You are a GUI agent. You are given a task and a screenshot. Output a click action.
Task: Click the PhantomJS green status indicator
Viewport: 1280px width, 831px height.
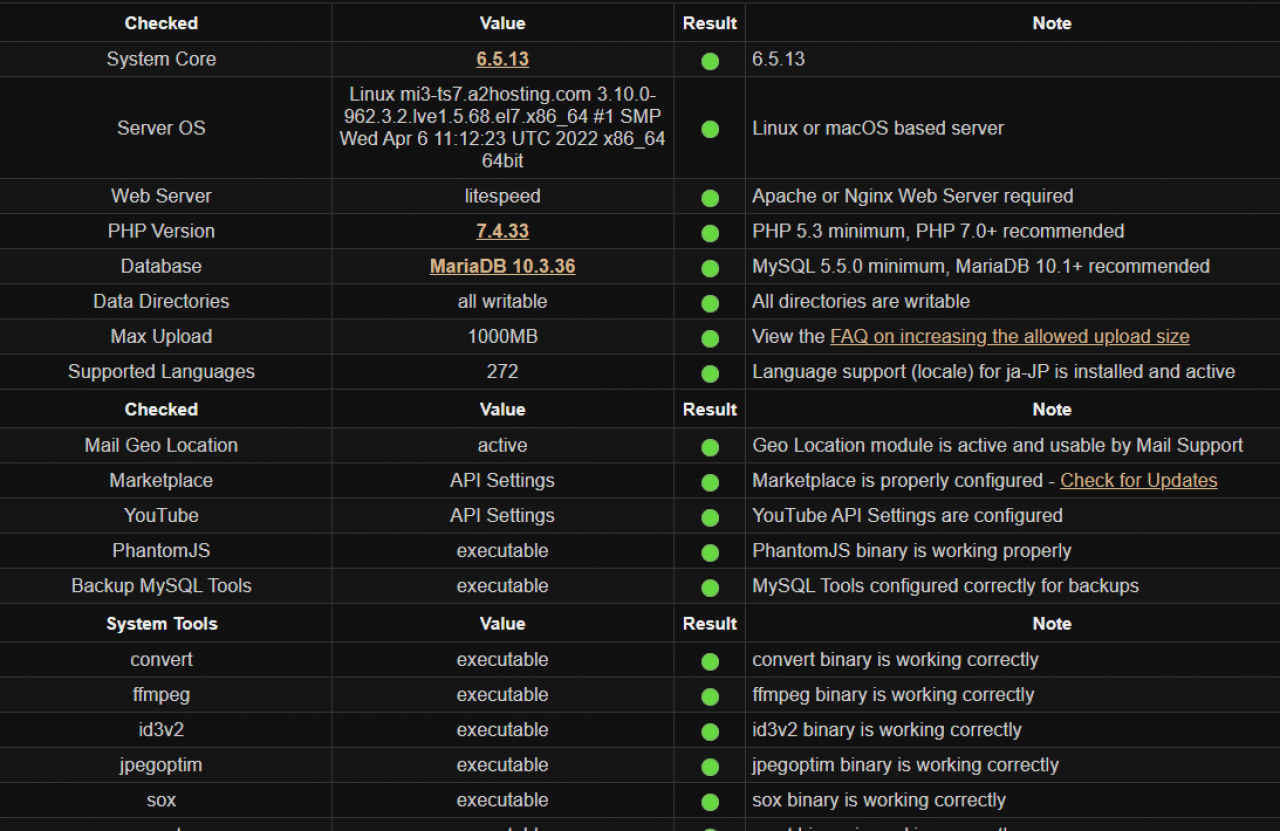coord(710,552)
